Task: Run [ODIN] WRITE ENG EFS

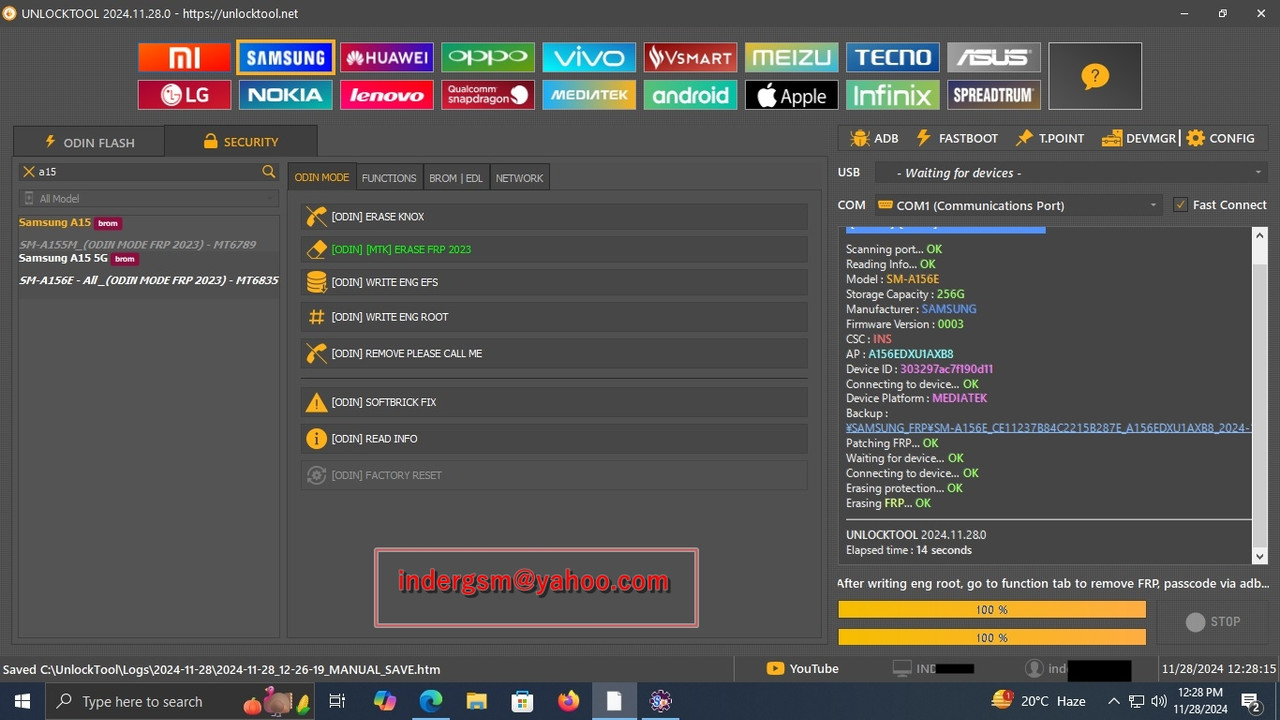Action: (x=554, y=282)
